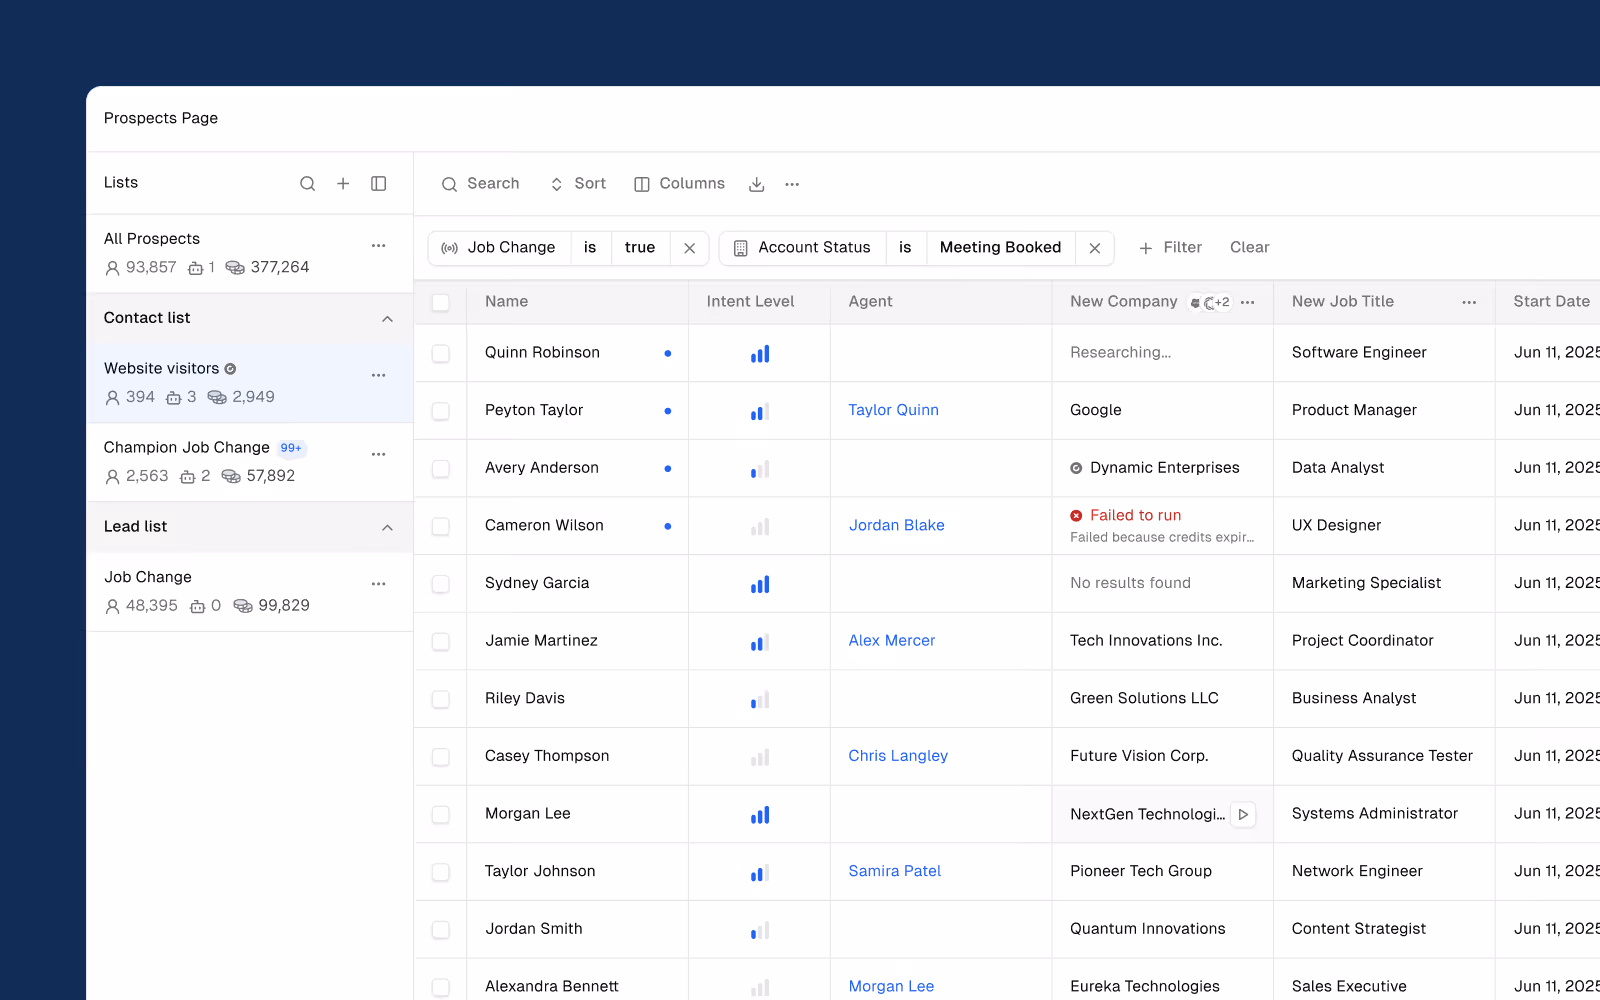Click the 99+ badge on Champion Job Change

pos(291,448)
